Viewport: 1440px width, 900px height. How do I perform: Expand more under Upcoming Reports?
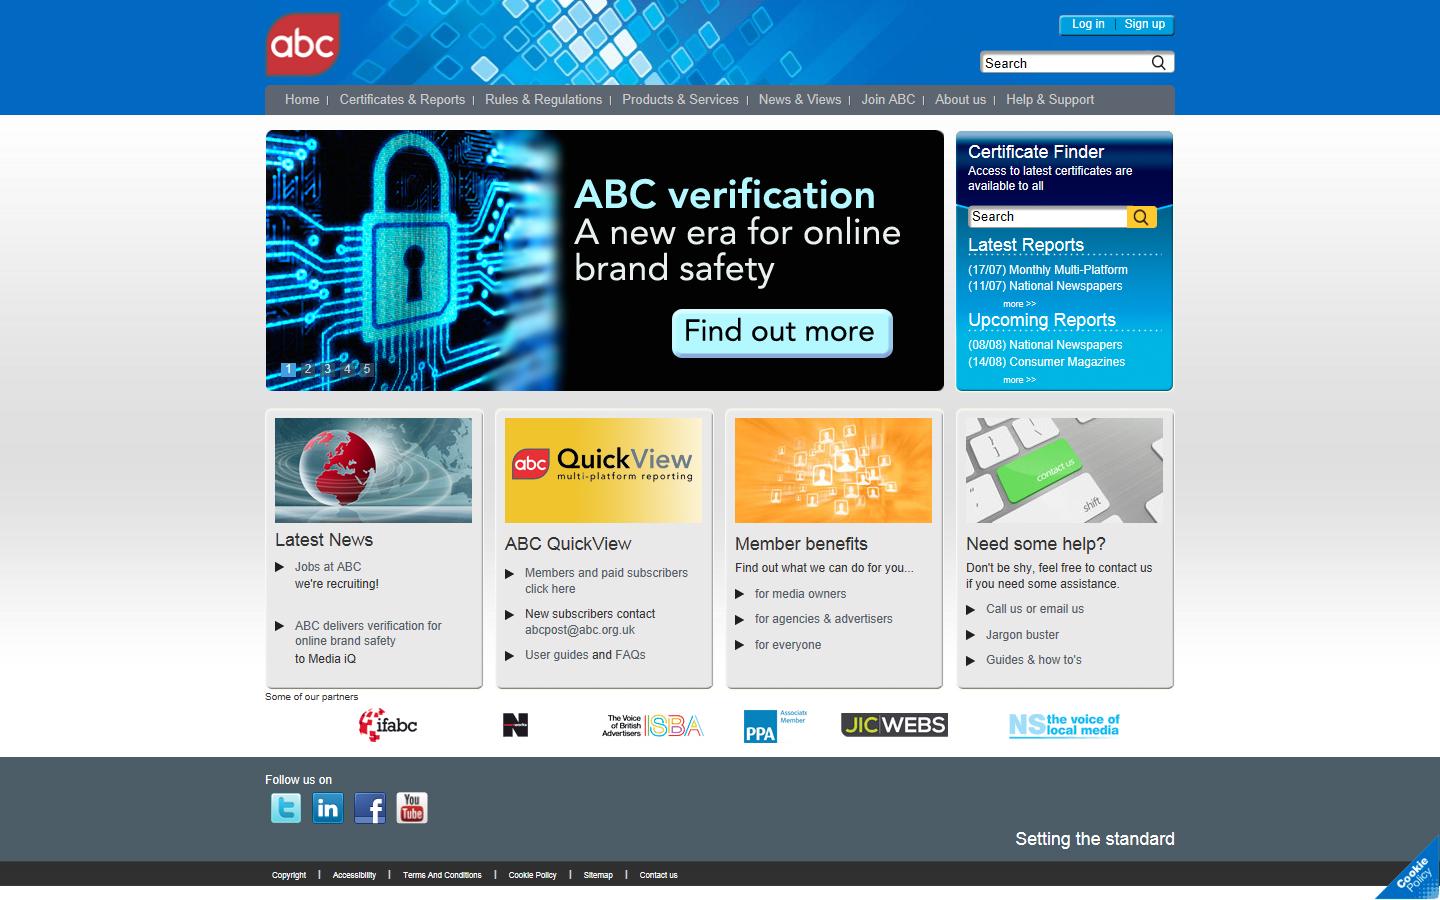pos(1019,380)
